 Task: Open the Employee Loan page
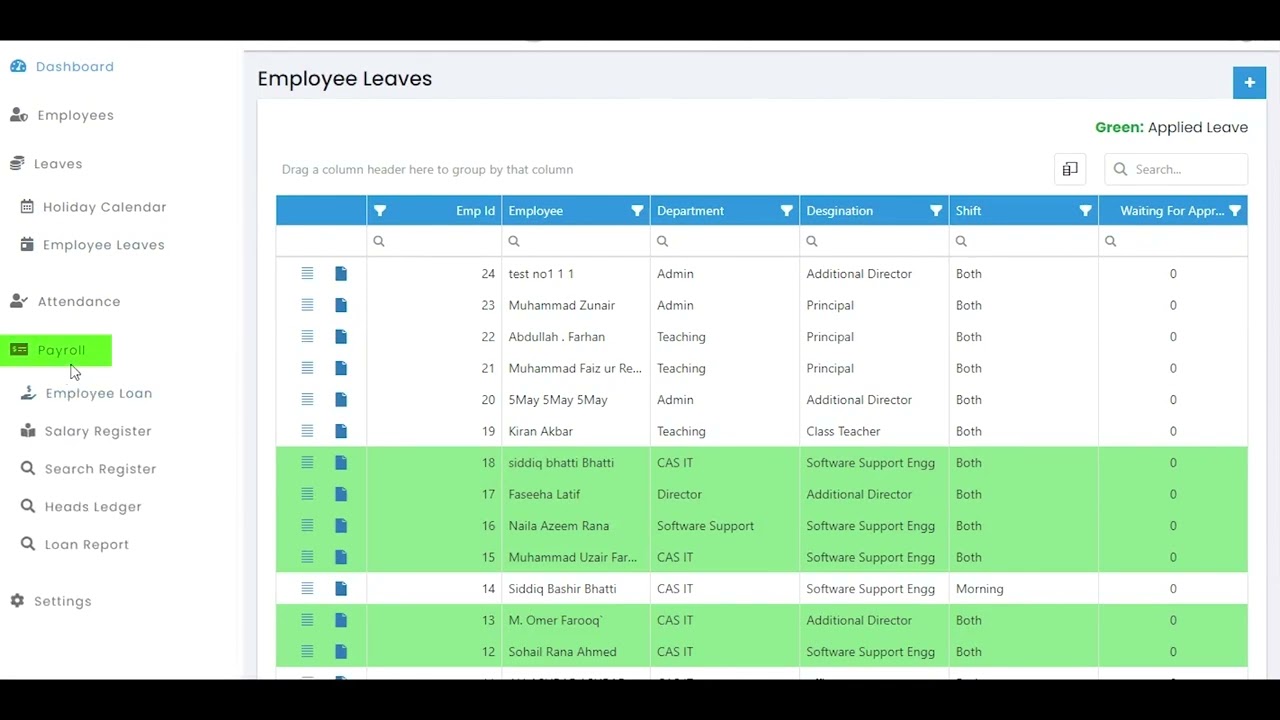pos(87,393)
